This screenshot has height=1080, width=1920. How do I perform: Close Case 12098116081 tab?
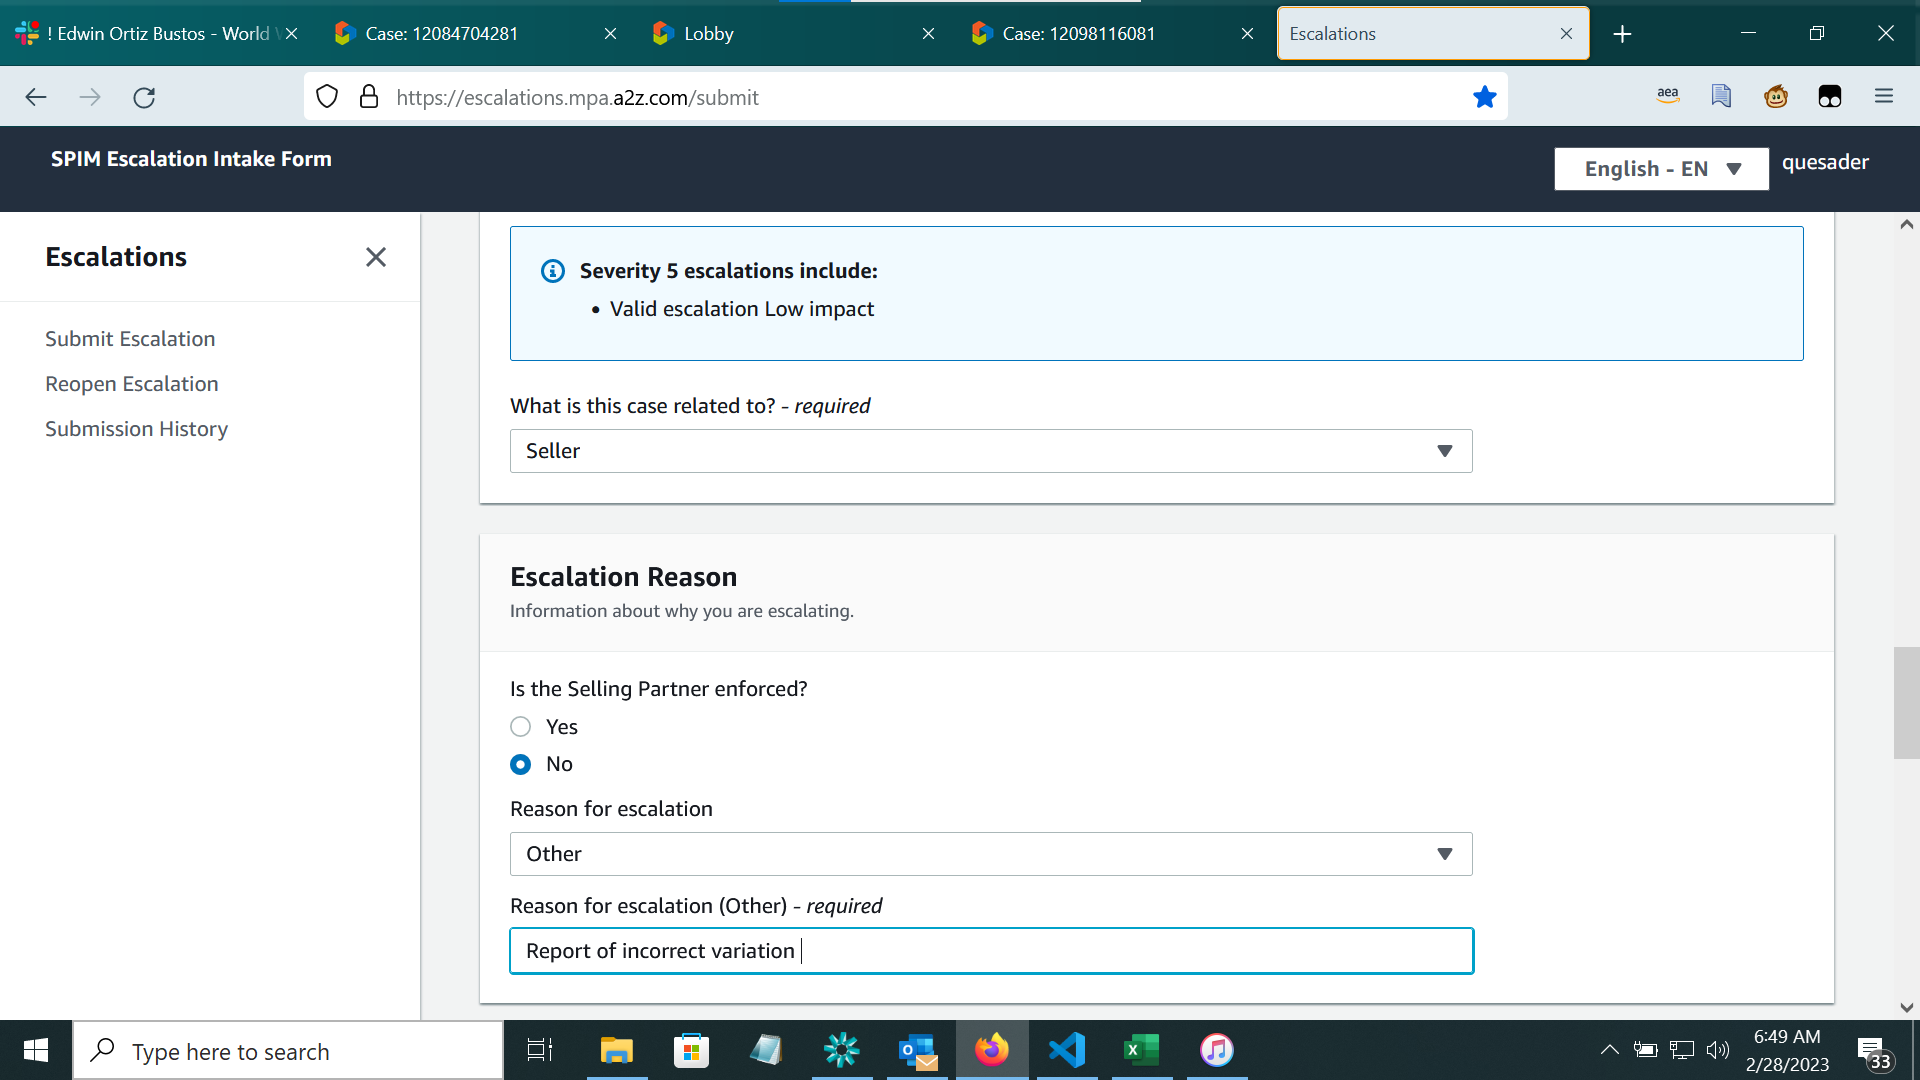[1247, 34]
